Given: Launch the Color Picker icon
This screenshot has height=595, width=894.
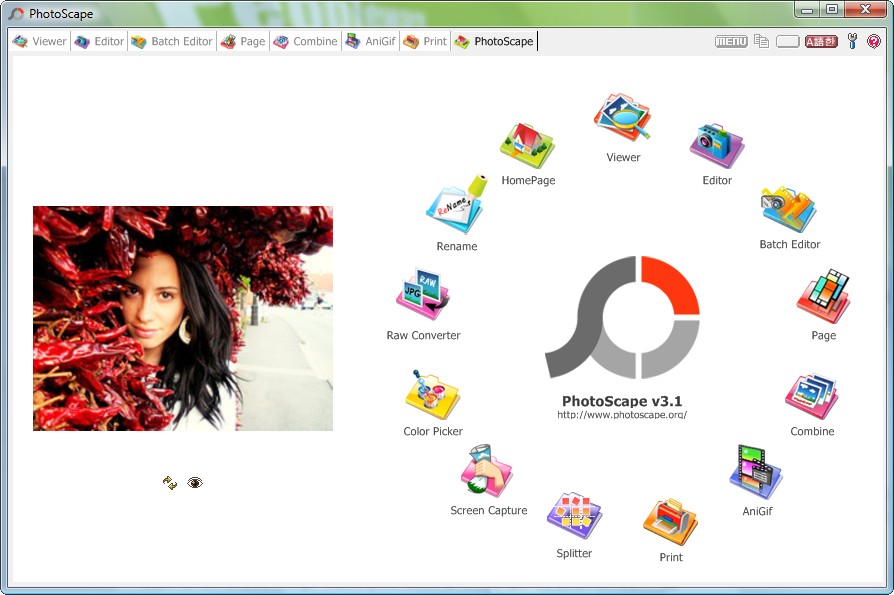Looking at the screenshot, I should pos(432,396).
